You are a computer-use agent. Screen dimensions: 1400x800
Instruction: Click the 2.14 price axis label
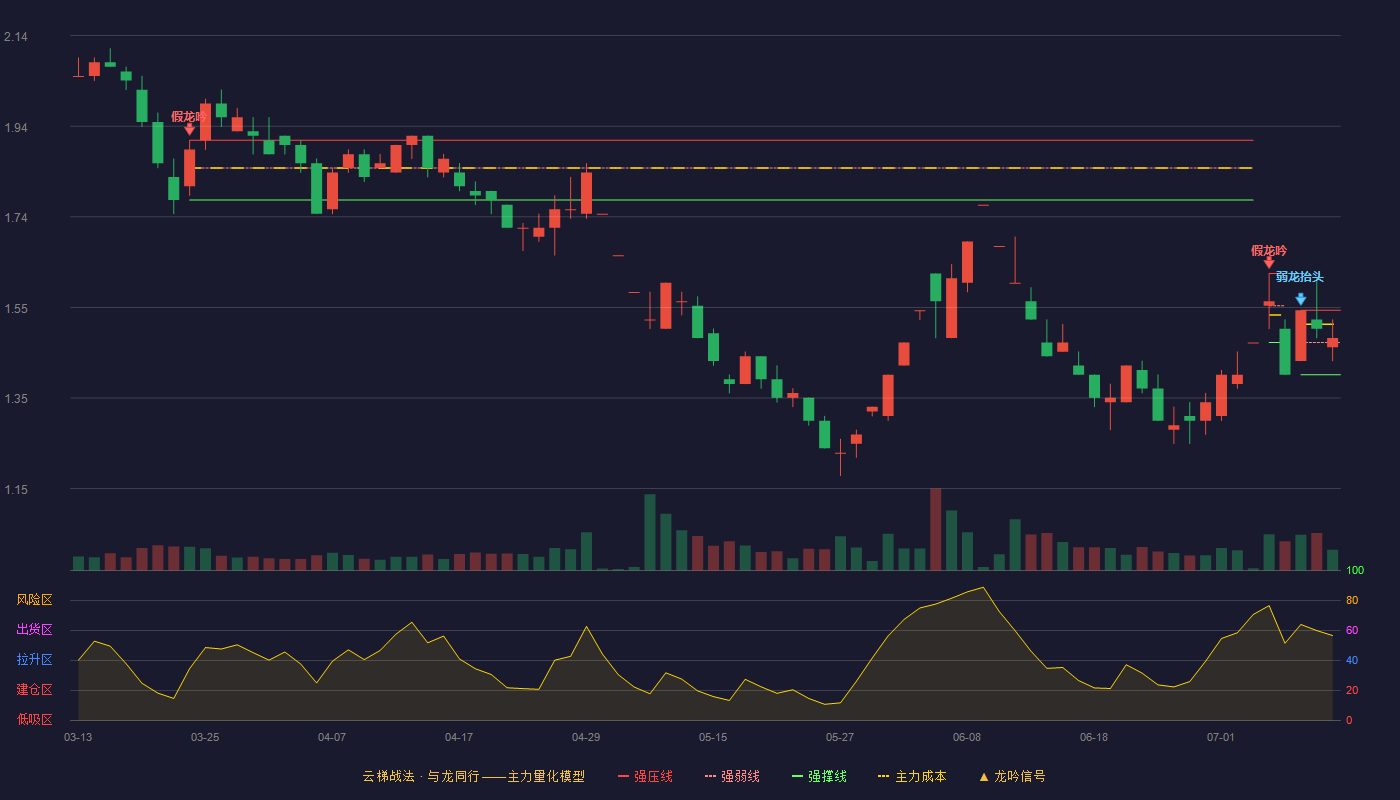(x=16, y=37)
